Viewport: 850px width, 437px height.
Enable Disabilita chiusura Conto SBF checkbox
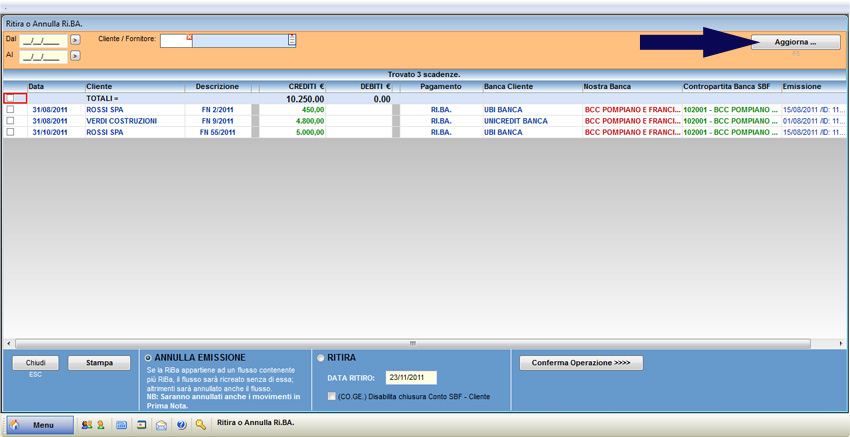tap(332, 397)
